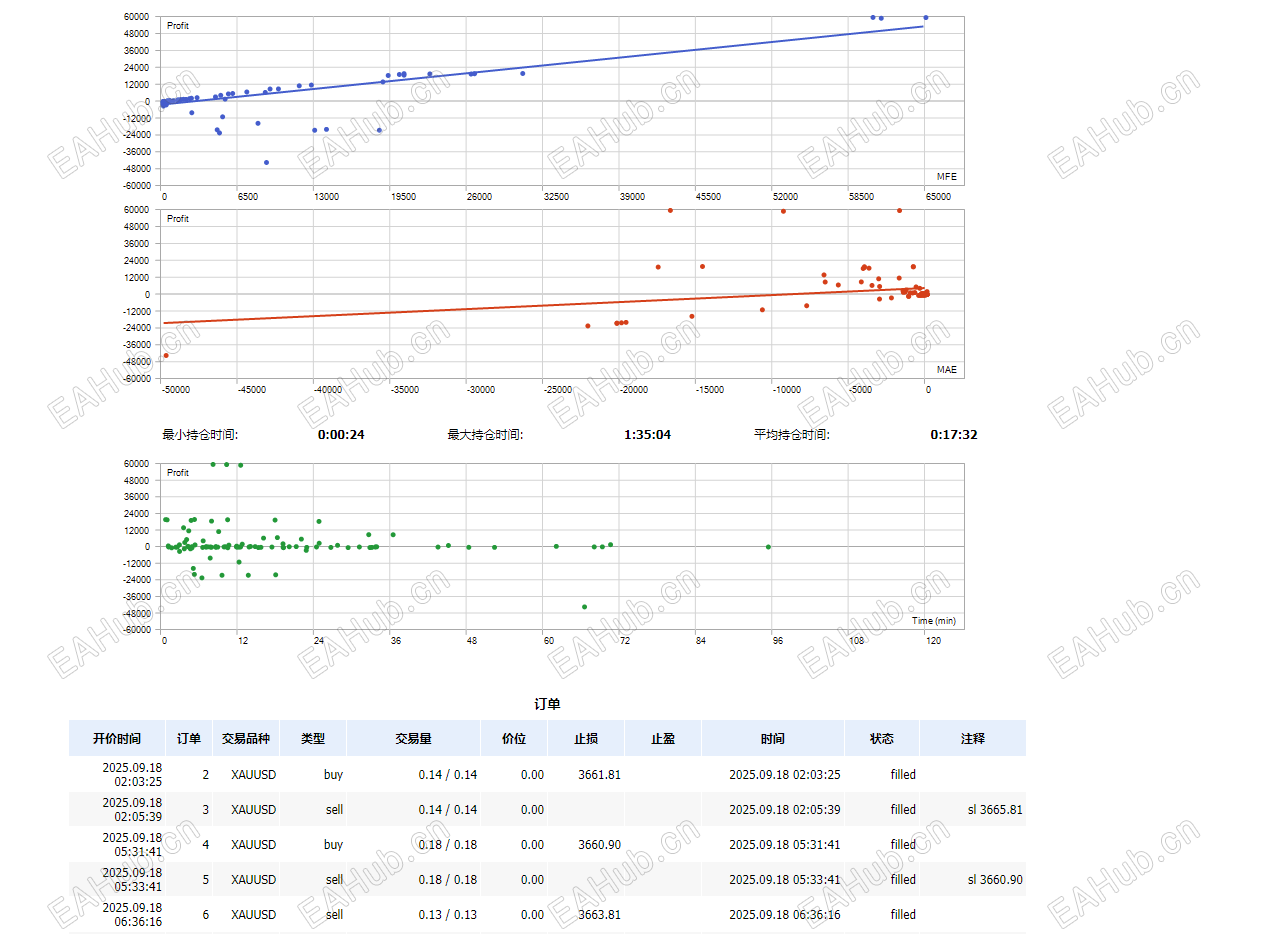Click the 订单 table title
Image resolution: width=1276 pixels, height=934 pixels.
pyautogui.click(x=547, y=704)
